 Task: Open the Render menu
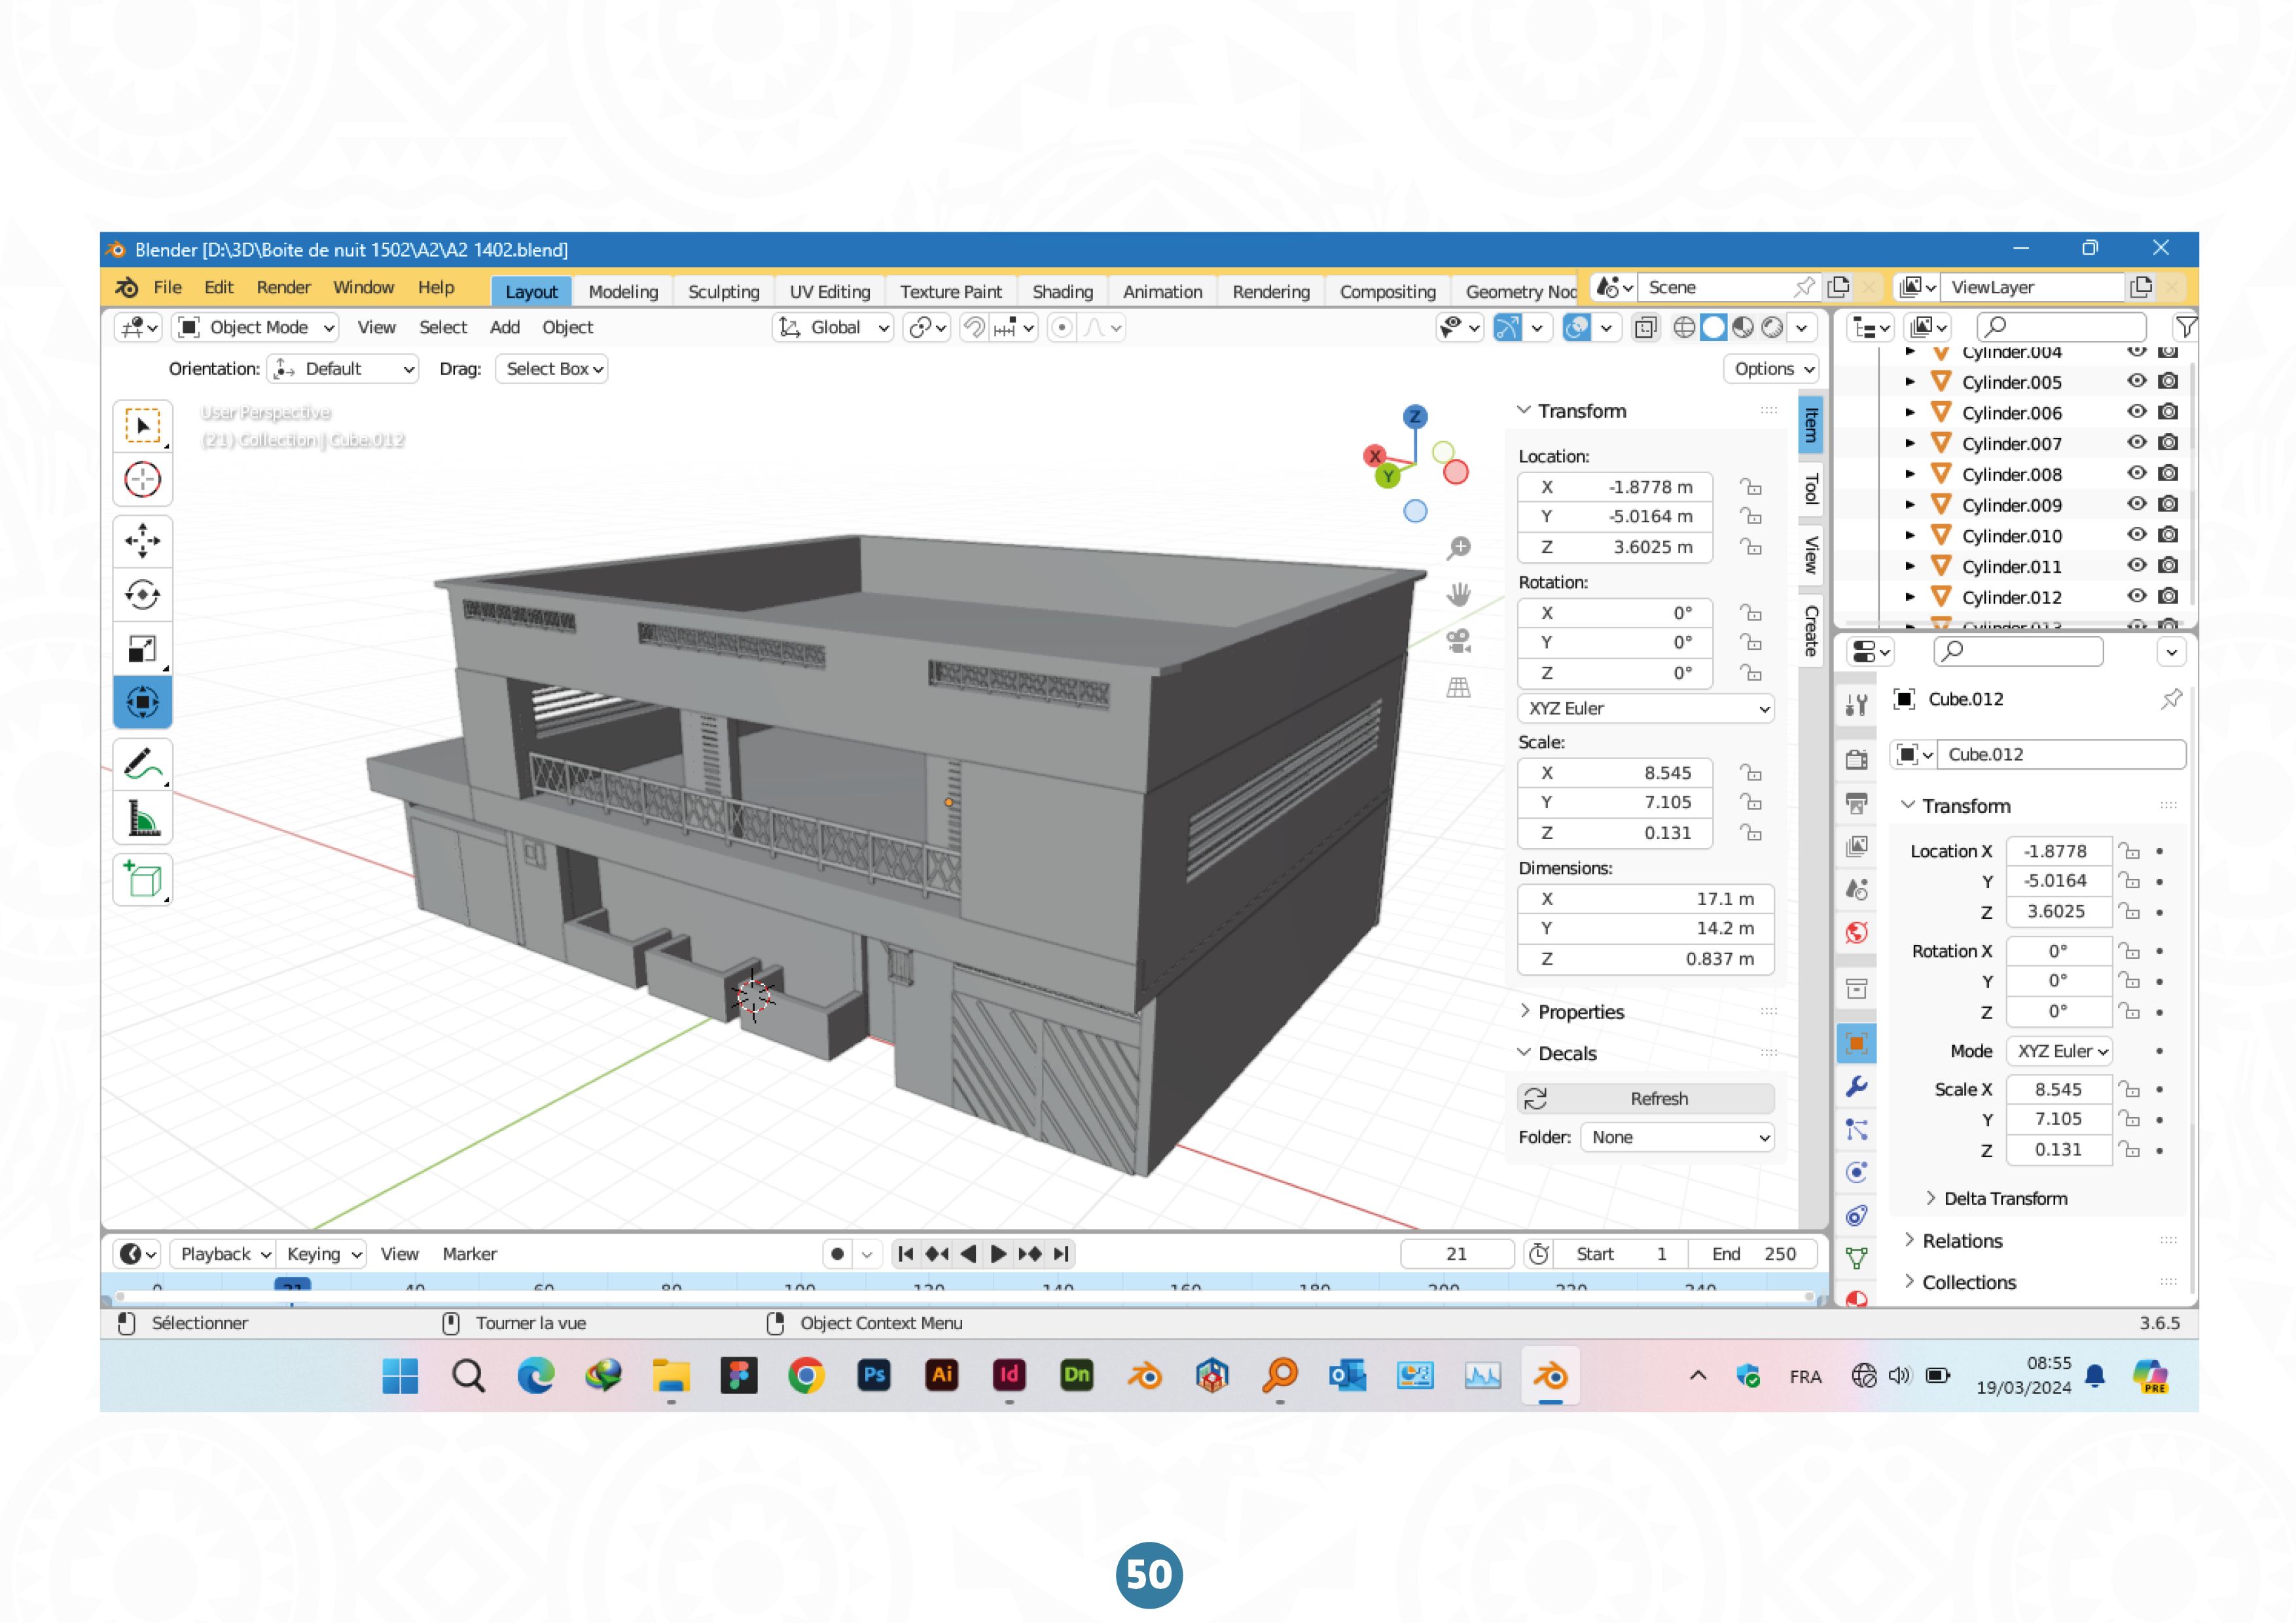pos(283,287)
